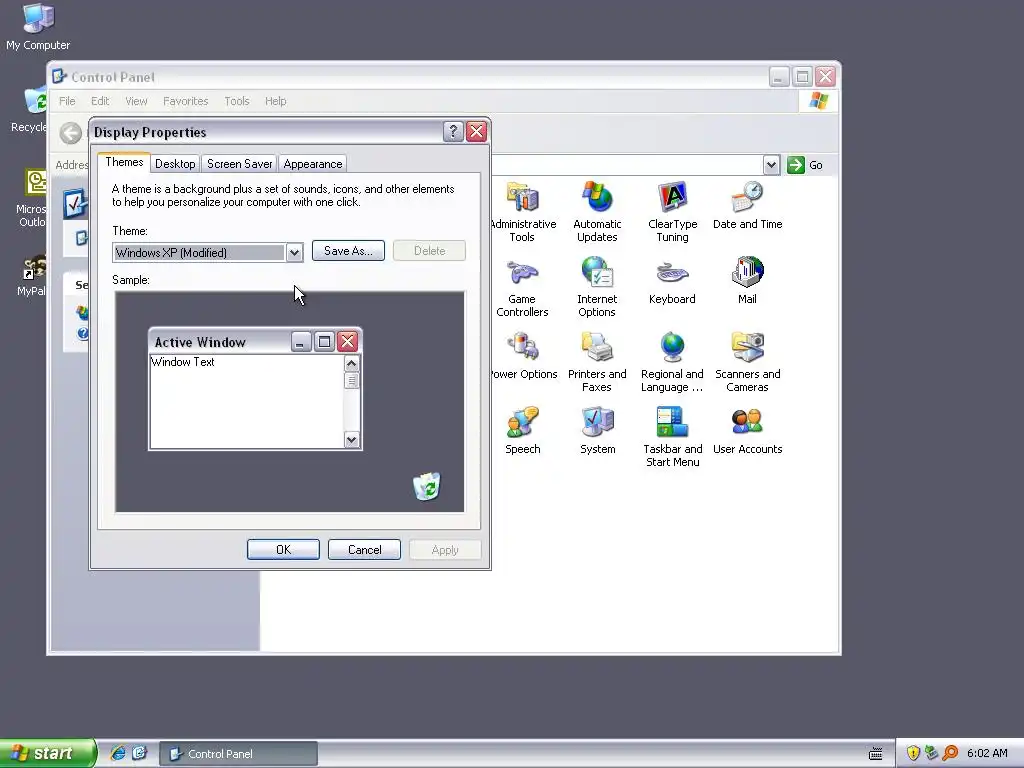Viewport: 1024px width, 768px height.
Task: Click the help question mark in Display Properties
Action: point(453,132)
